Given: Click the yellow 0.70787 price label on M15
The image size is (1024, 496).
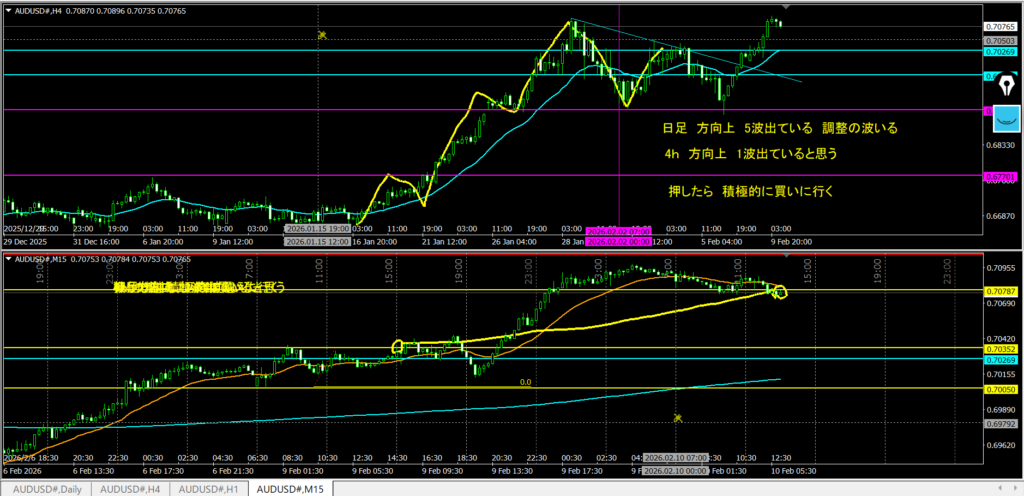Looking at the screenshot, I should pos(999,290).
